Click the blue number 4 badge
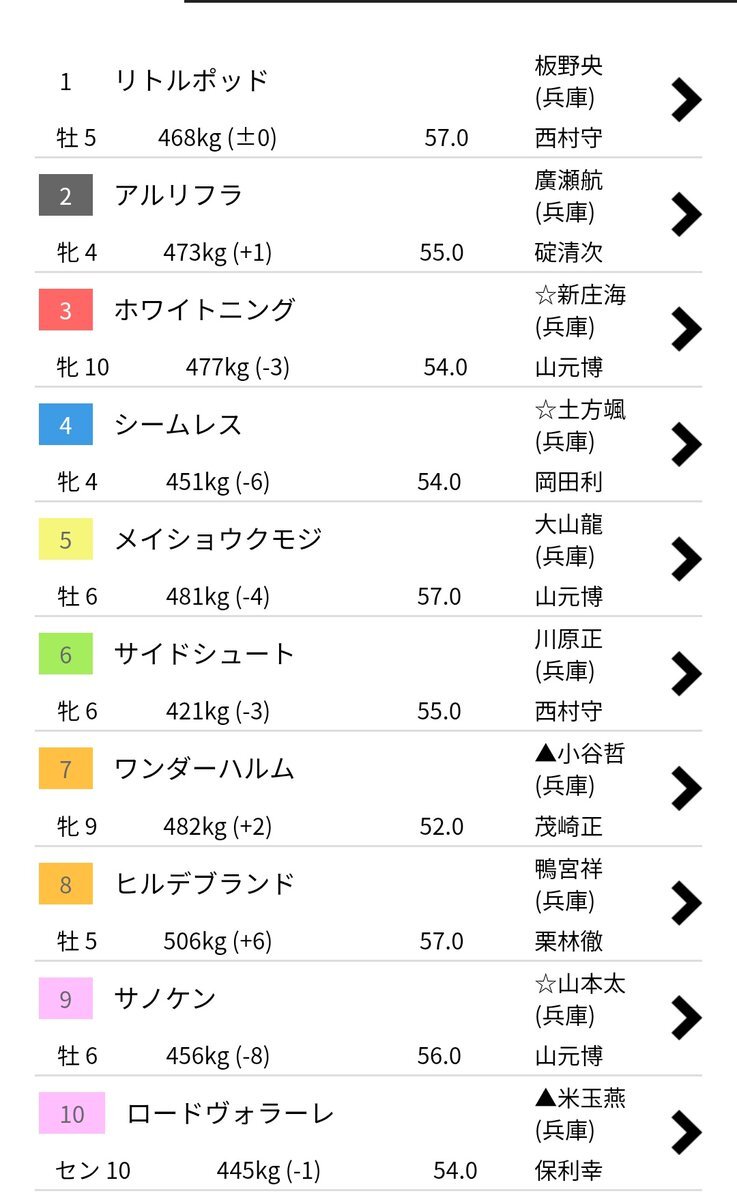This screenshot has width=737, height=1200. tap(66, 425)
